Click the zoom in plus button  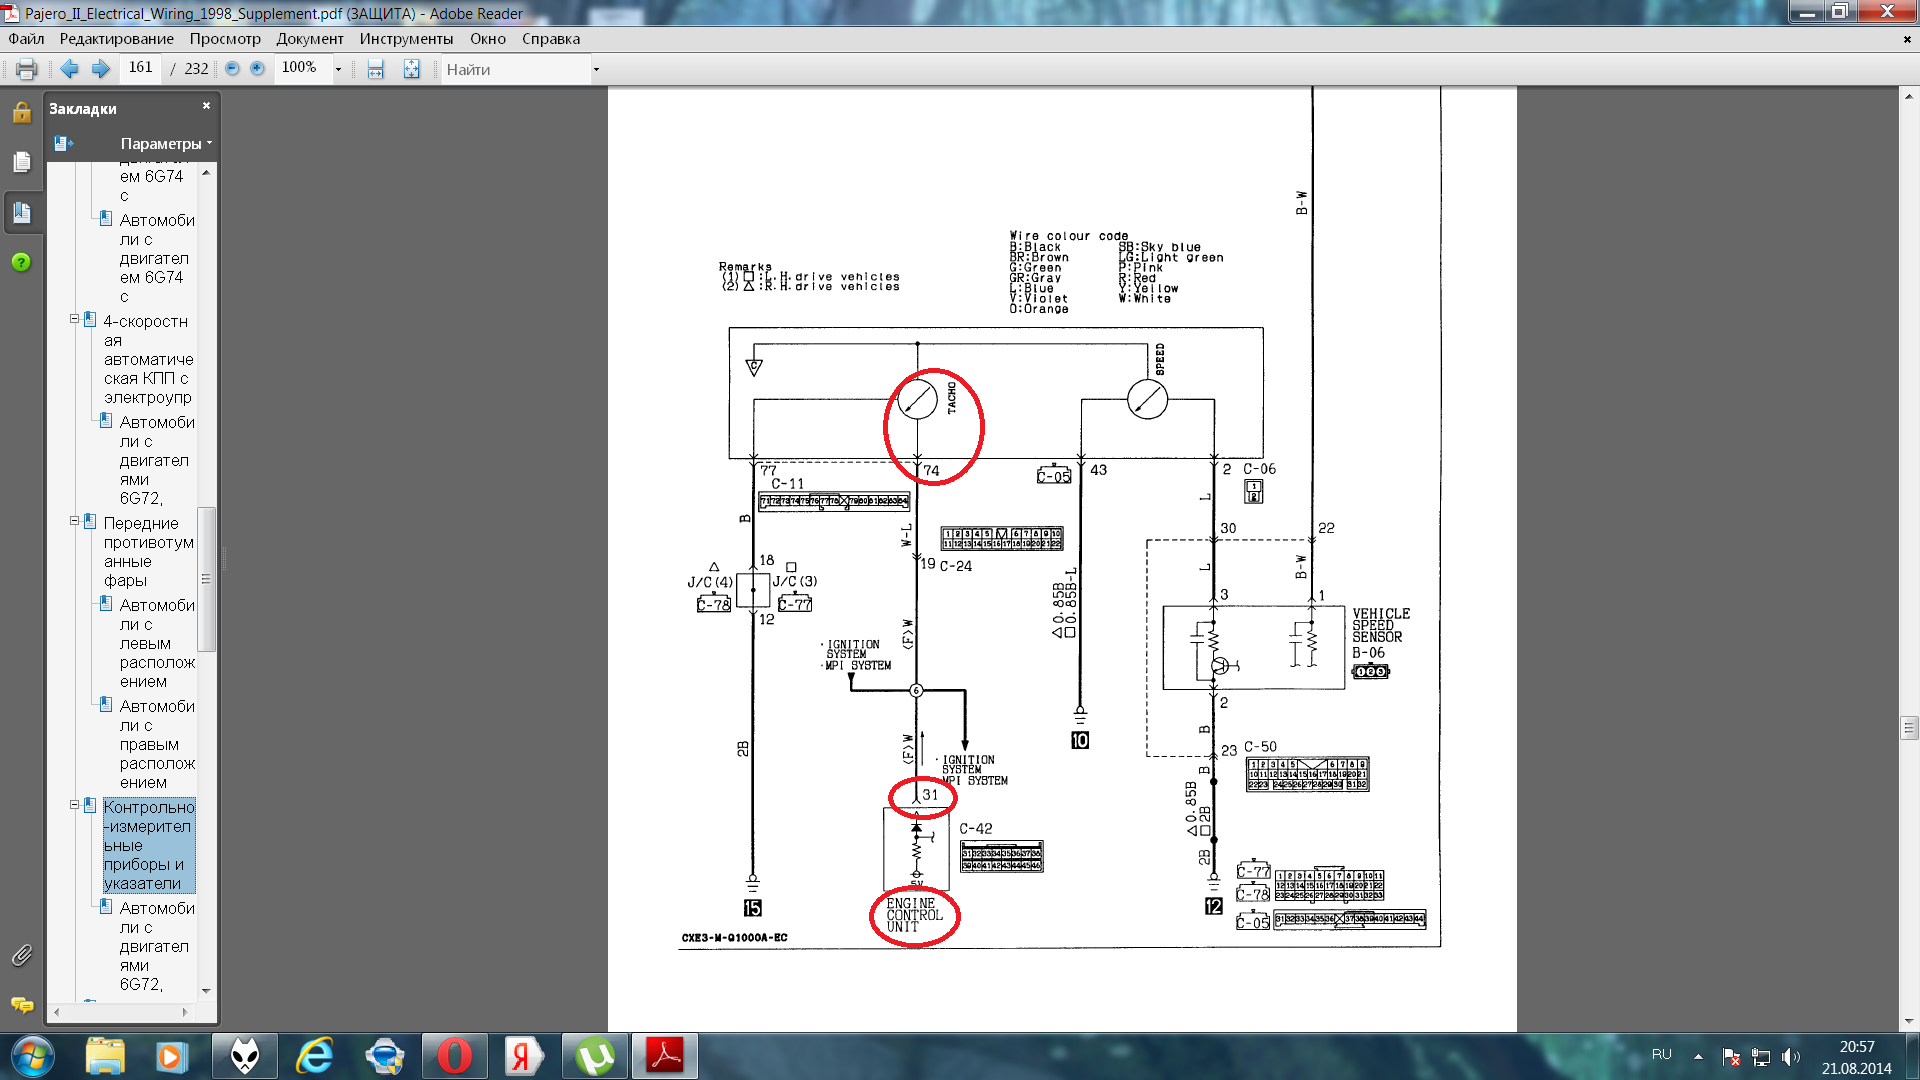[x=257, y=69]
